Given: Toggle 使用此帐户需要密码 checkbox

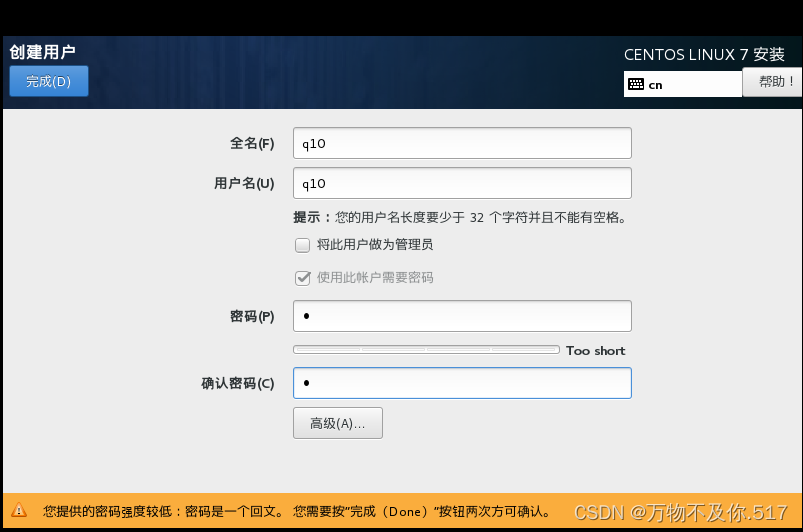Looking at the screenshot, I should [x=302, y=278].
